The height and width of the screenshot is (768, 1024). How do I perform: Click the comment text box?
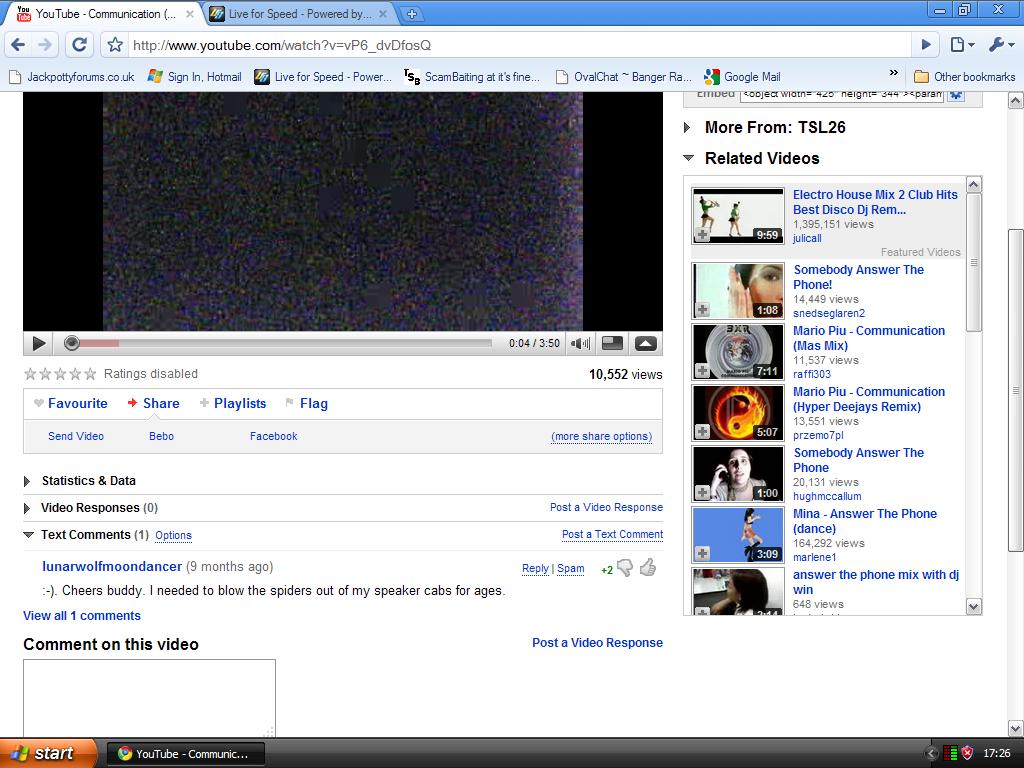pos(150,698)
